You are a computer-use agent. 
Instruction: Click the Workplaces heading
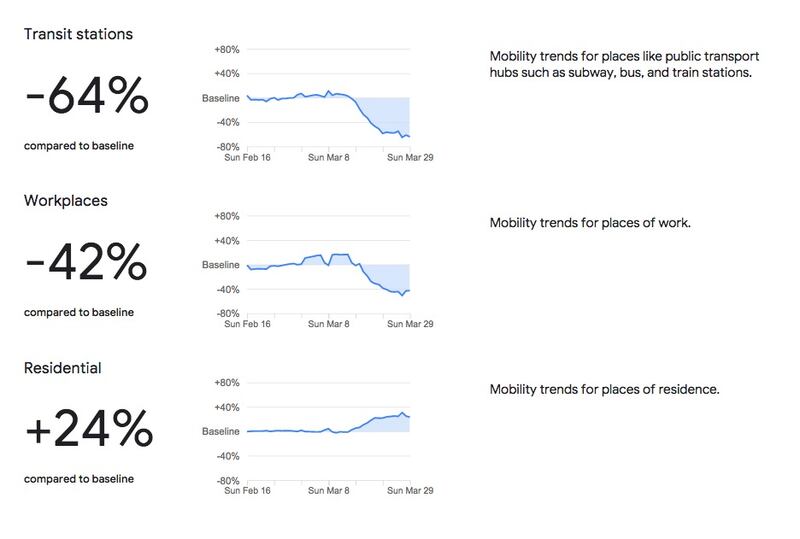(x=65, y=201)
